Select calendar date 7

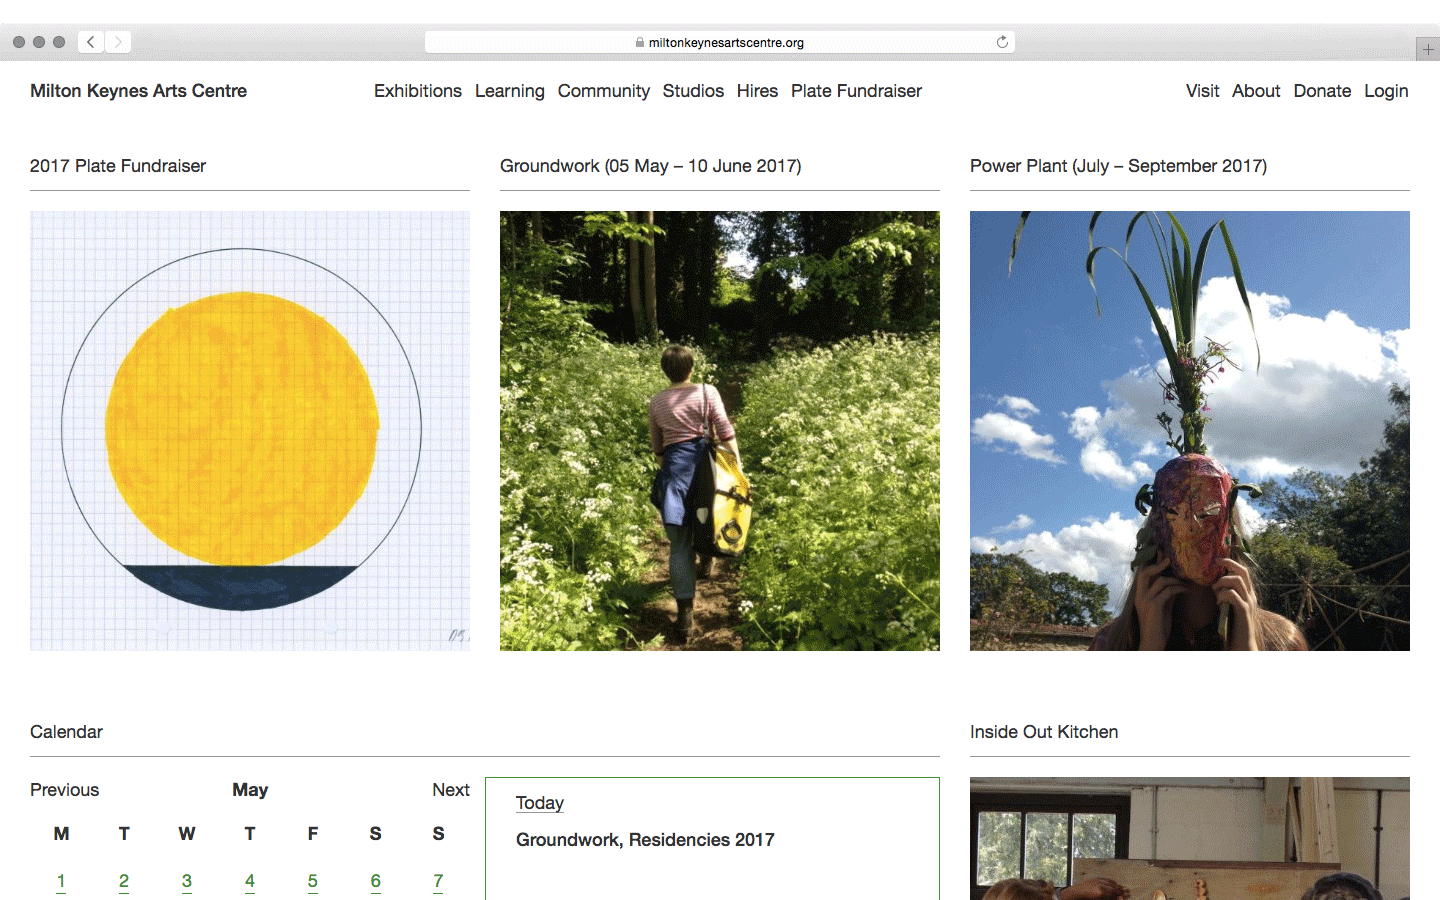[x=438, y=881]
